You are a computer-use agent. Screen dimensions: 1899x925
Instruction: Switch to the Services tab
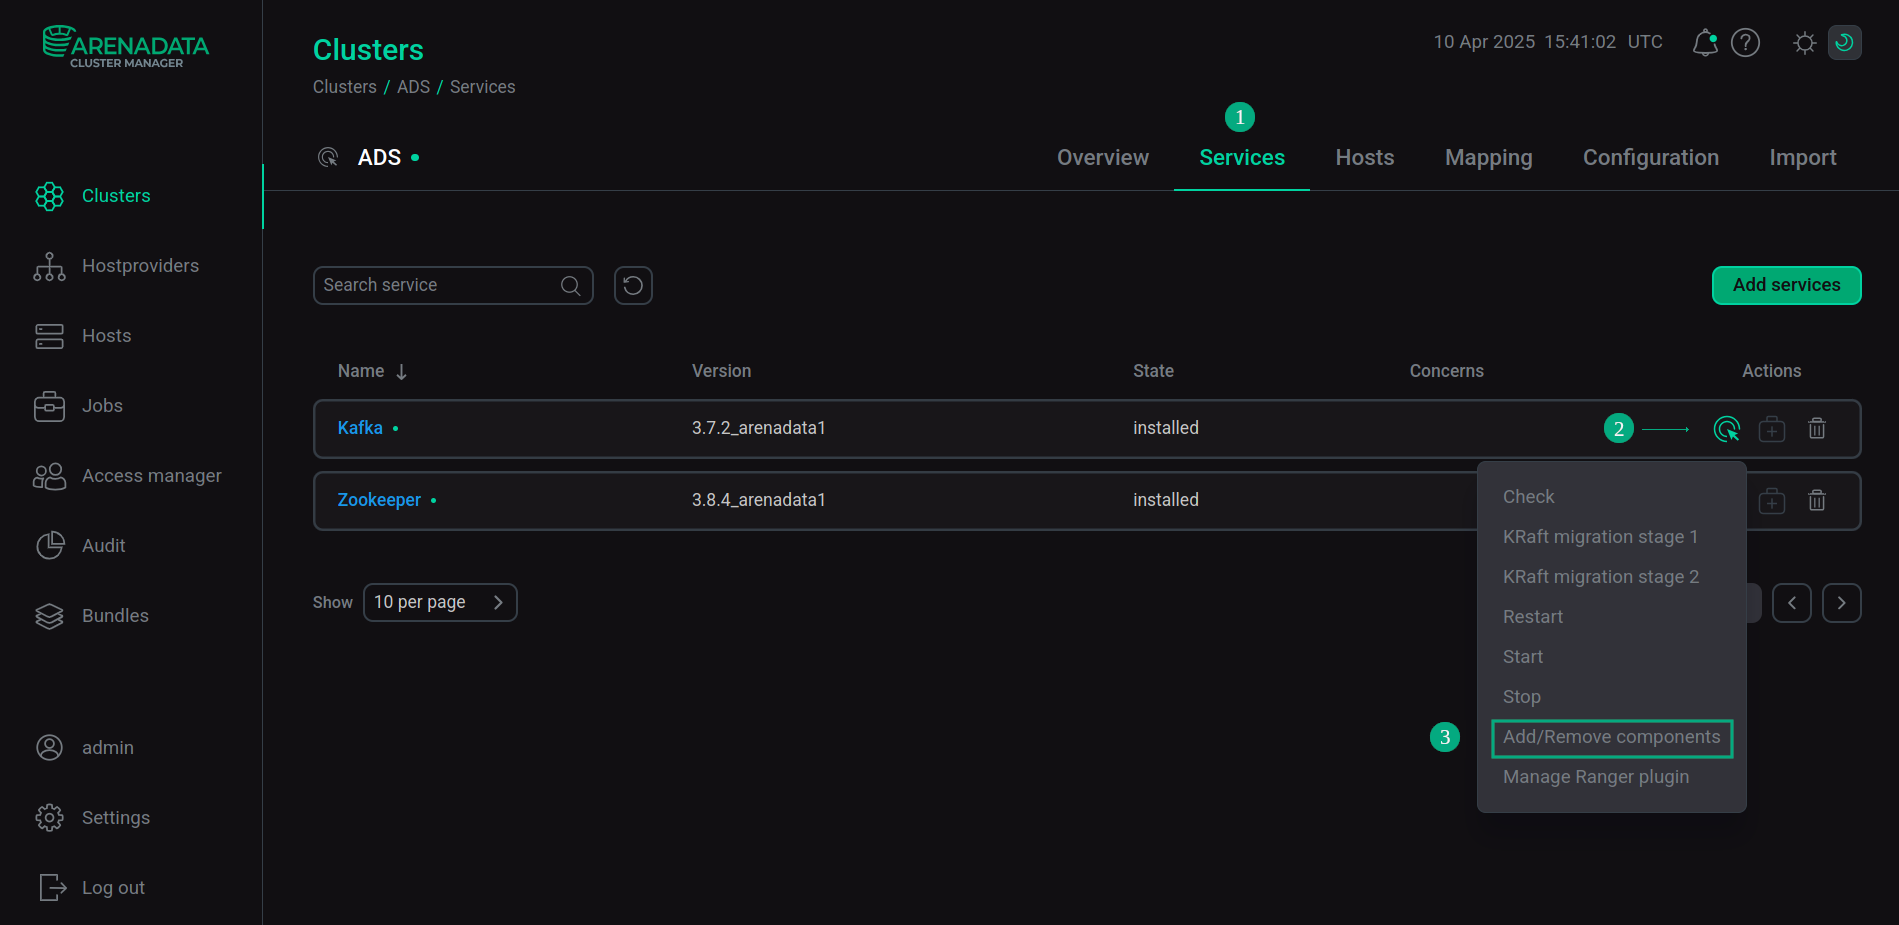[1242, 158]
